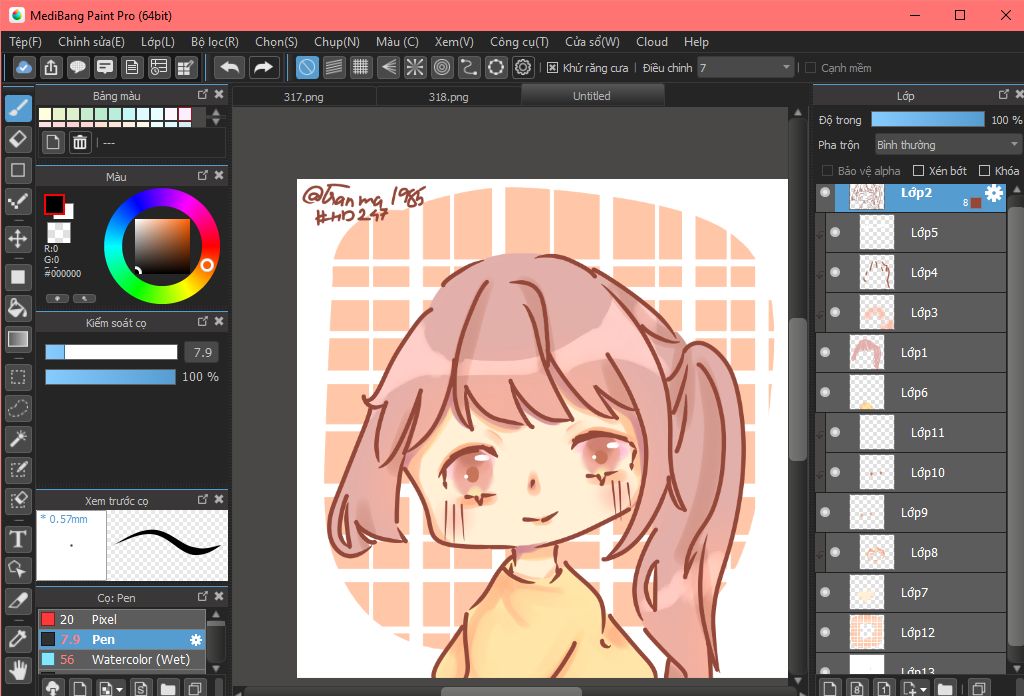Viewport: 1024px width, 696px height.
Task: Adjust the brush opacity slider
Action: (x=110, y=377)
